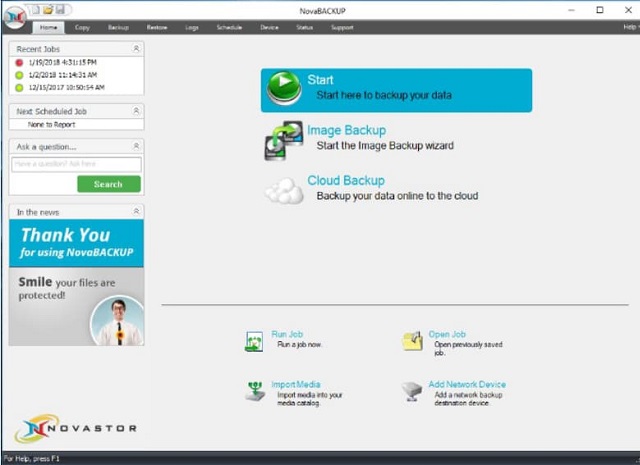Open the Support tab
Image resolution: width=640 pixels, height=465 pixels.
click(x=342, y=27)
